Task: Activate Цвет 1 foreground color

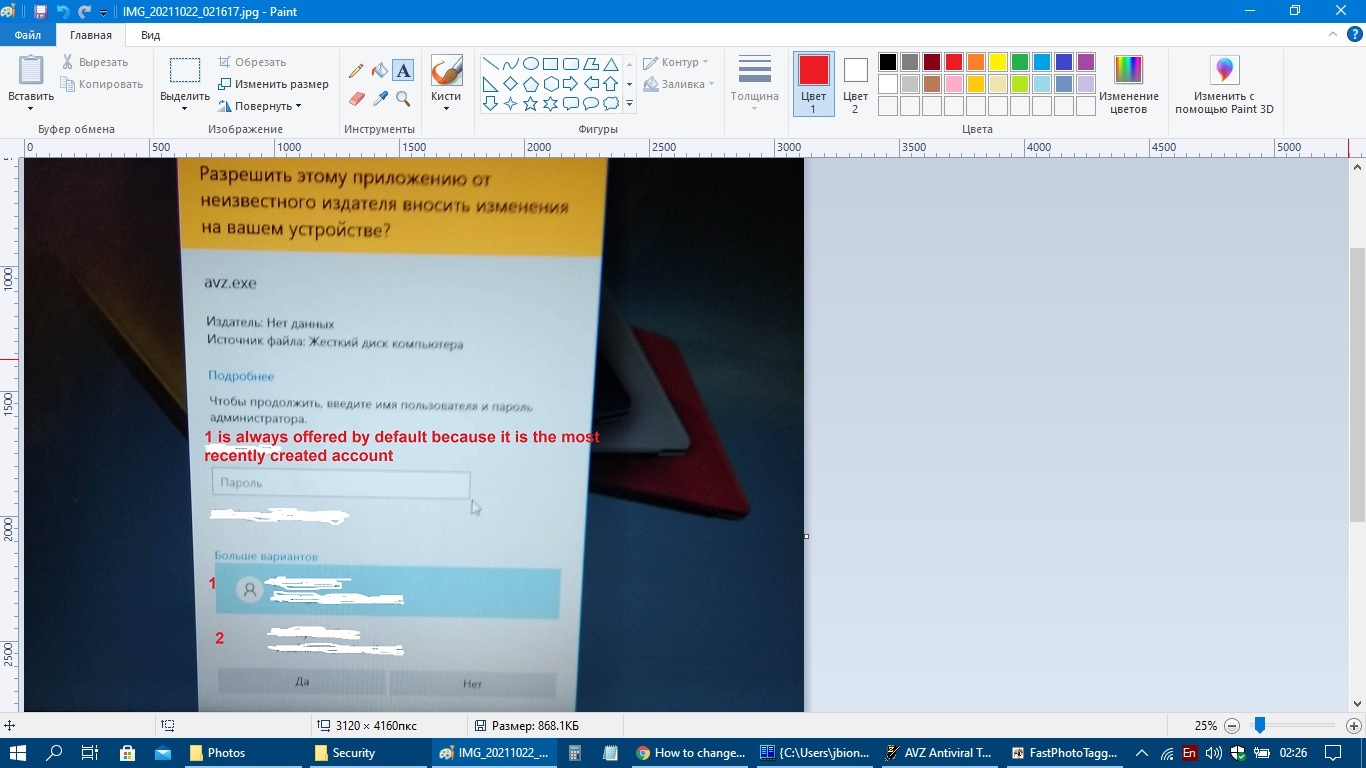Action: tap(814, 84)
